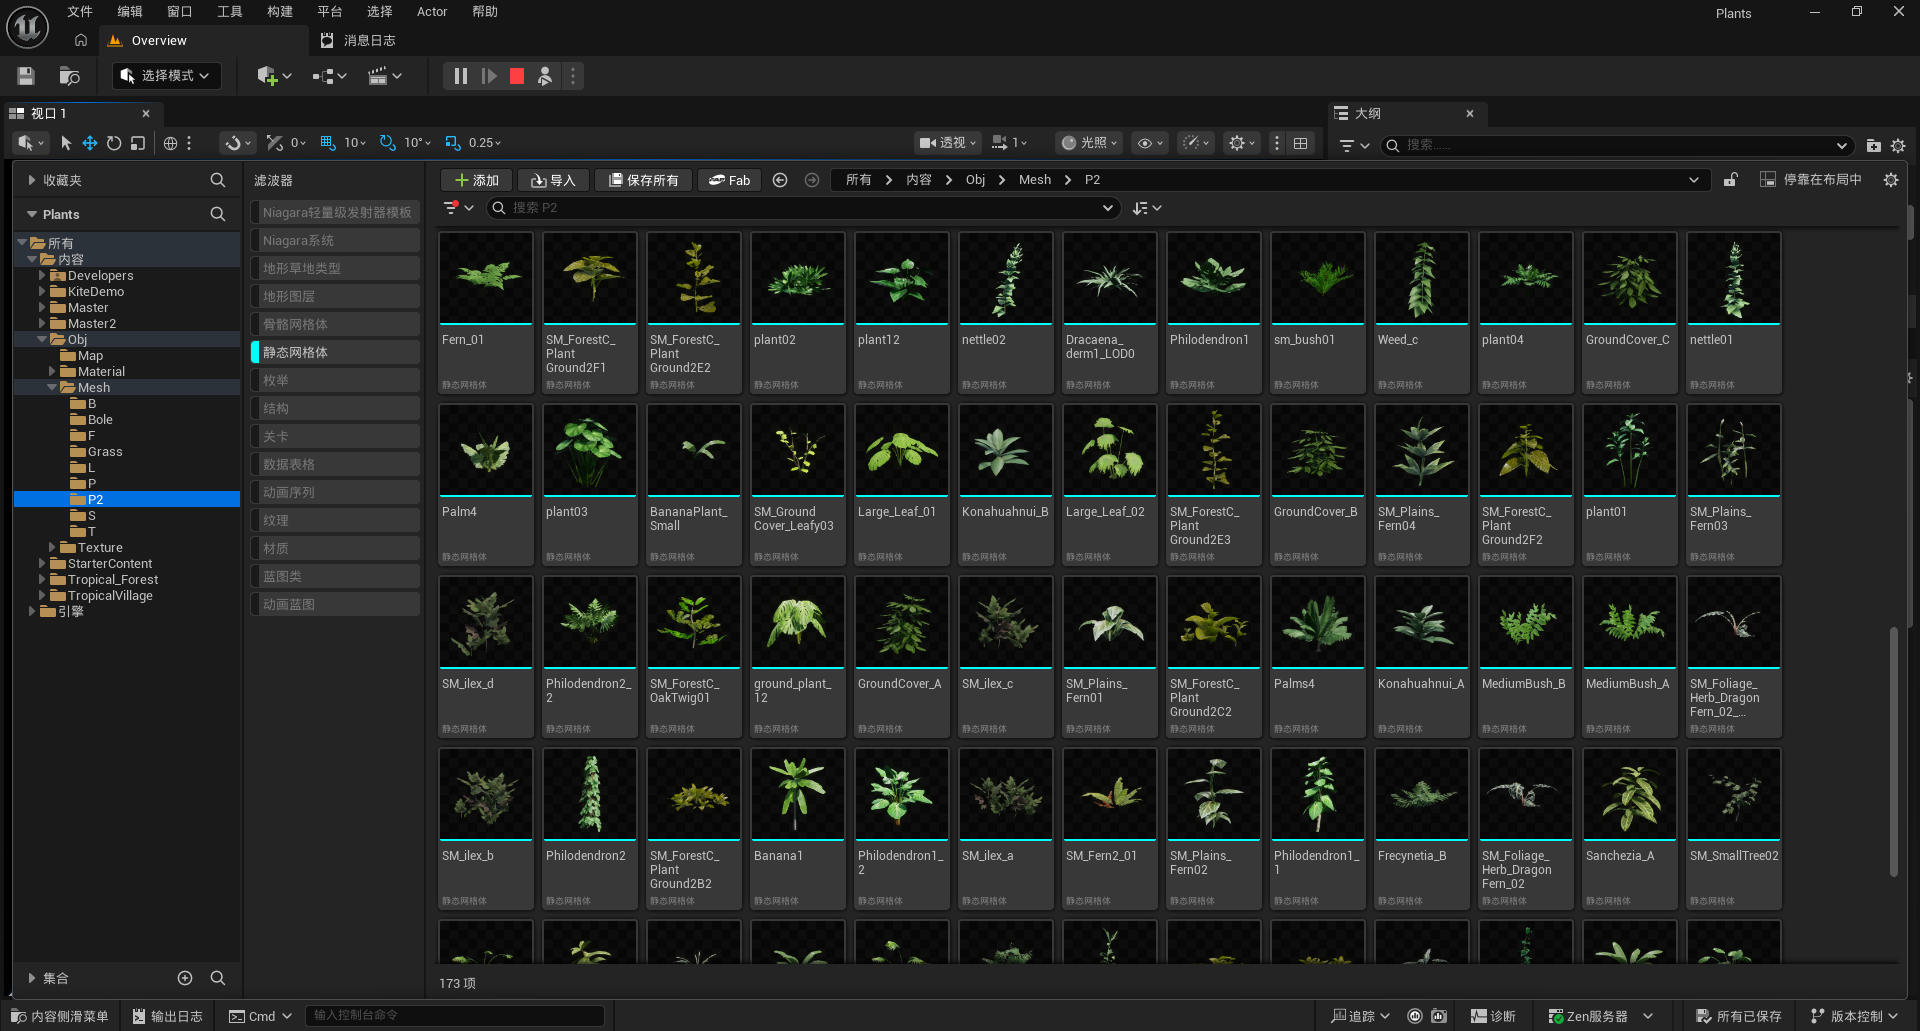Expand the Tropical_Forest folder
Image resolution: width=1920 pixels, height=1031 pixels.
click(x=42, y=579)
